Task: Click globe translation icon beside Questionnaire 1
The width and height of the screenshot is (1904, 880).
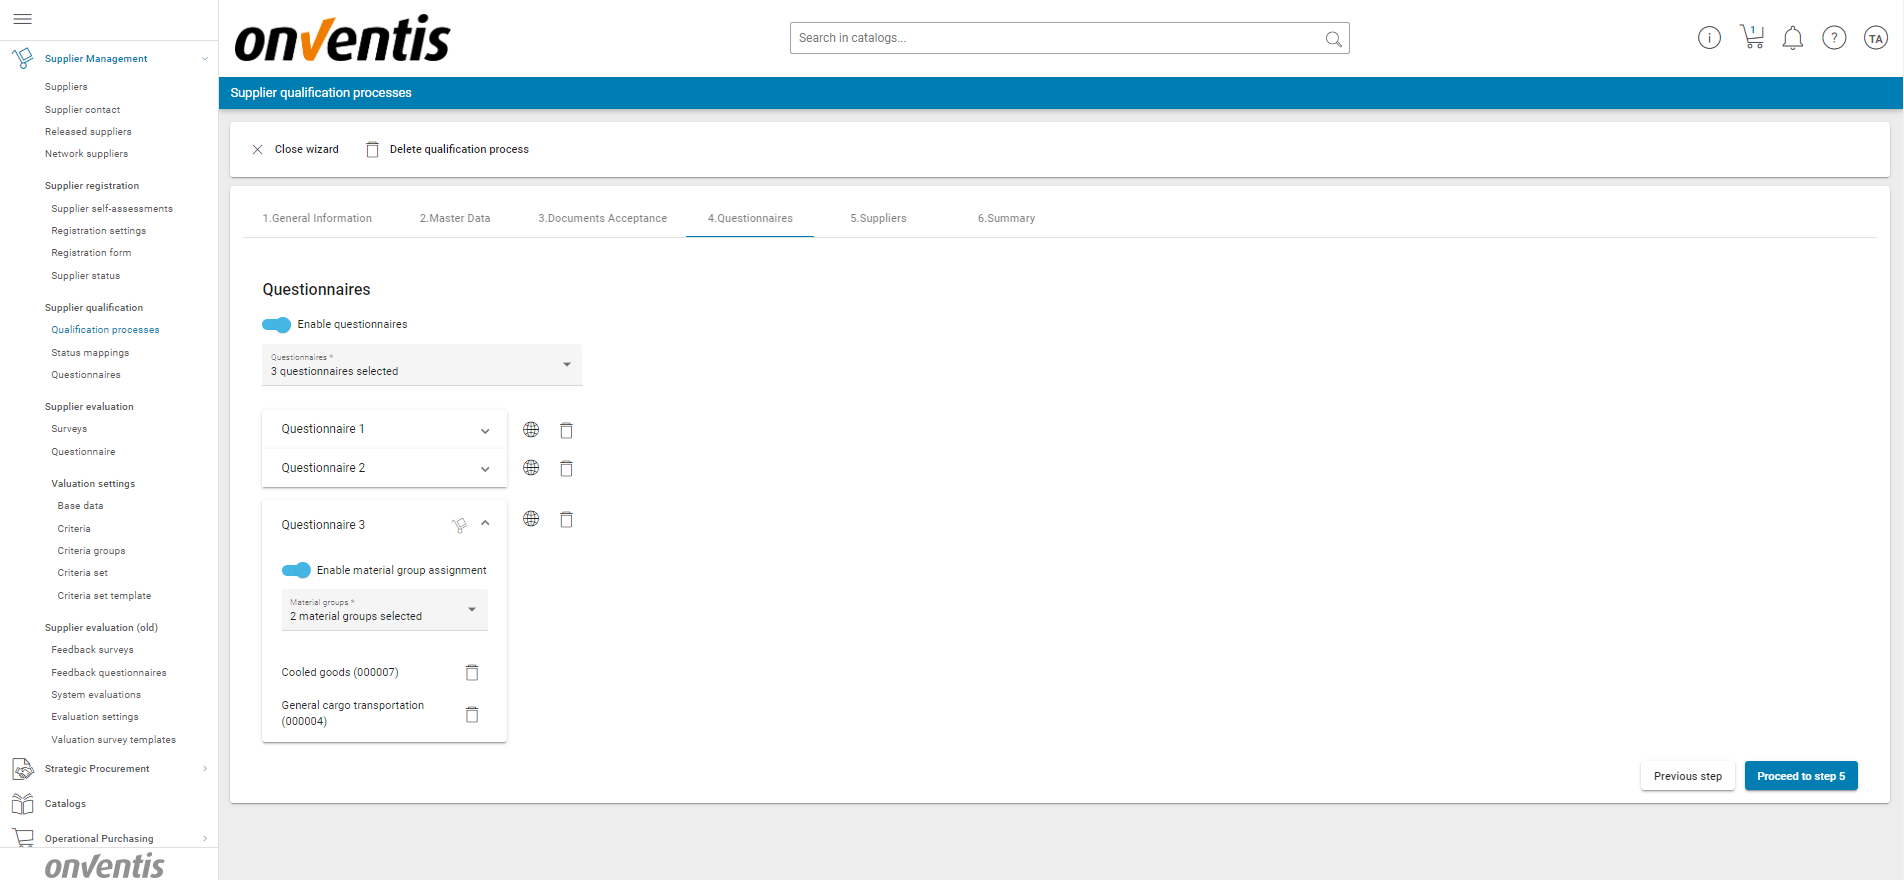Action: point(531,430)
